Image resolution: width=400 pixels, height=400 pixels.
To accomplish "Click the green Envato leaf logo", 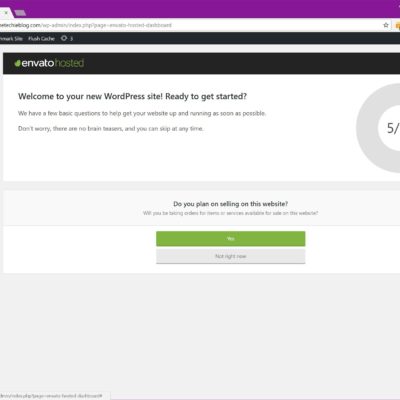I will 18,63.
